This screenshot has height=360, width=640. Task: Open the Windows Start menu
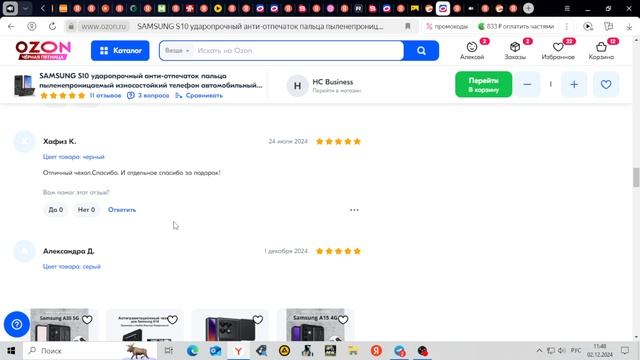[11, 351]
